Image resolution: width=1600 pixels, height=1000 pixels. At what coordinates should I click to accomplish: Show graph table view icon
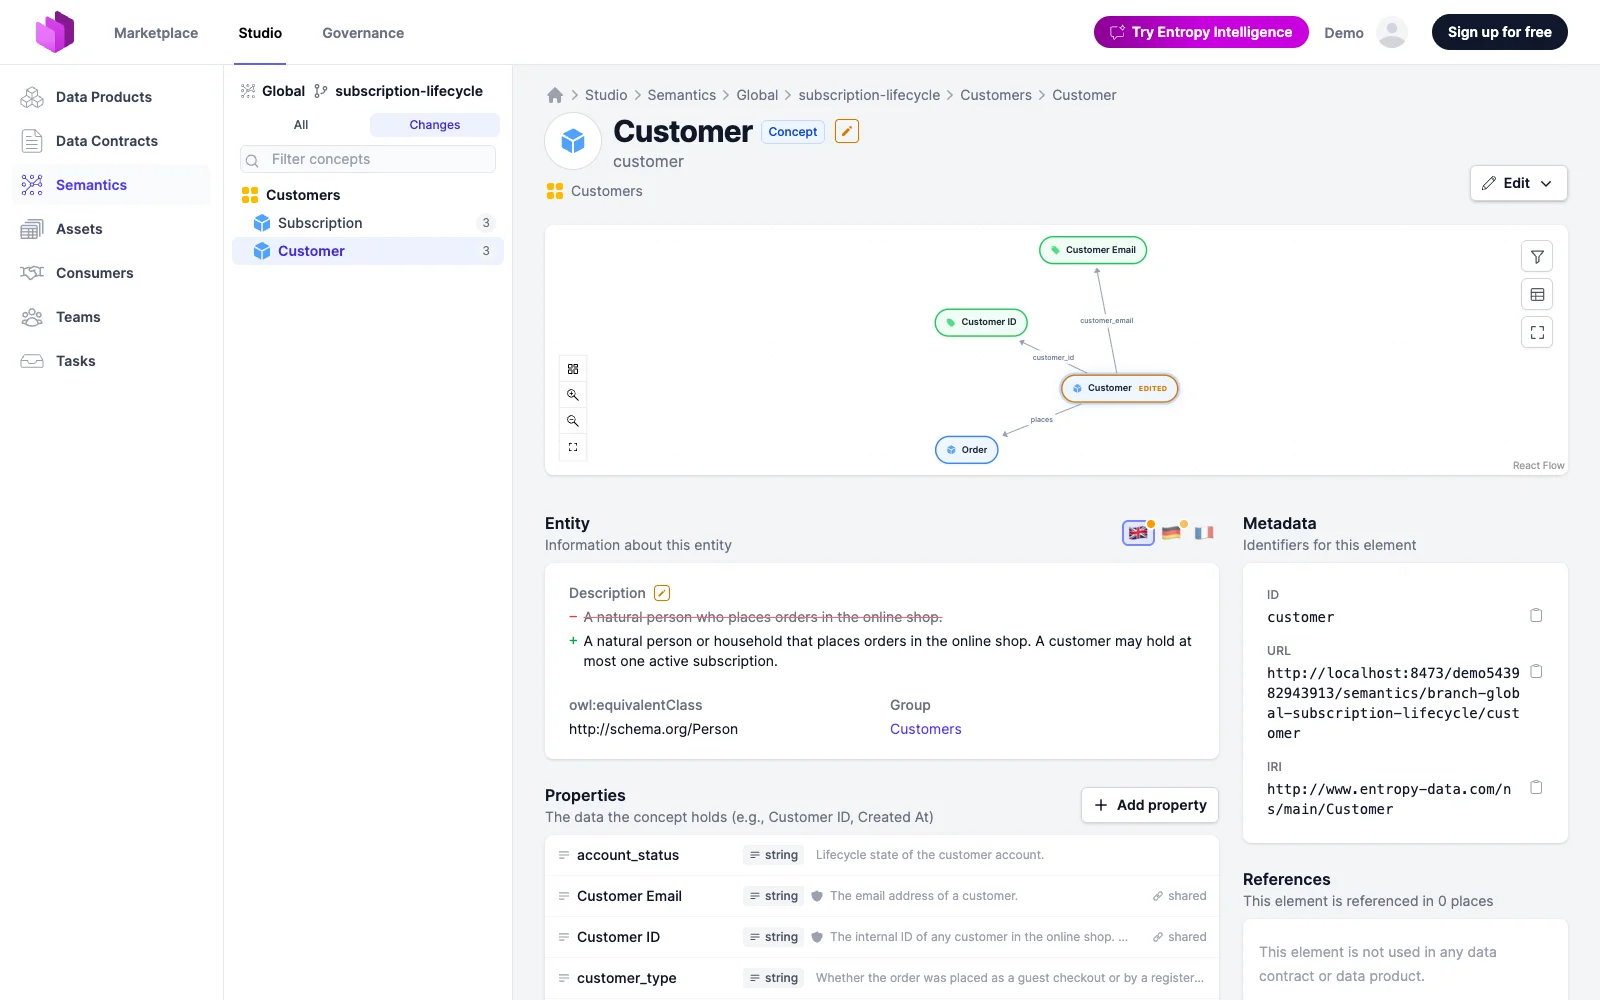[x=1537, y=295]
